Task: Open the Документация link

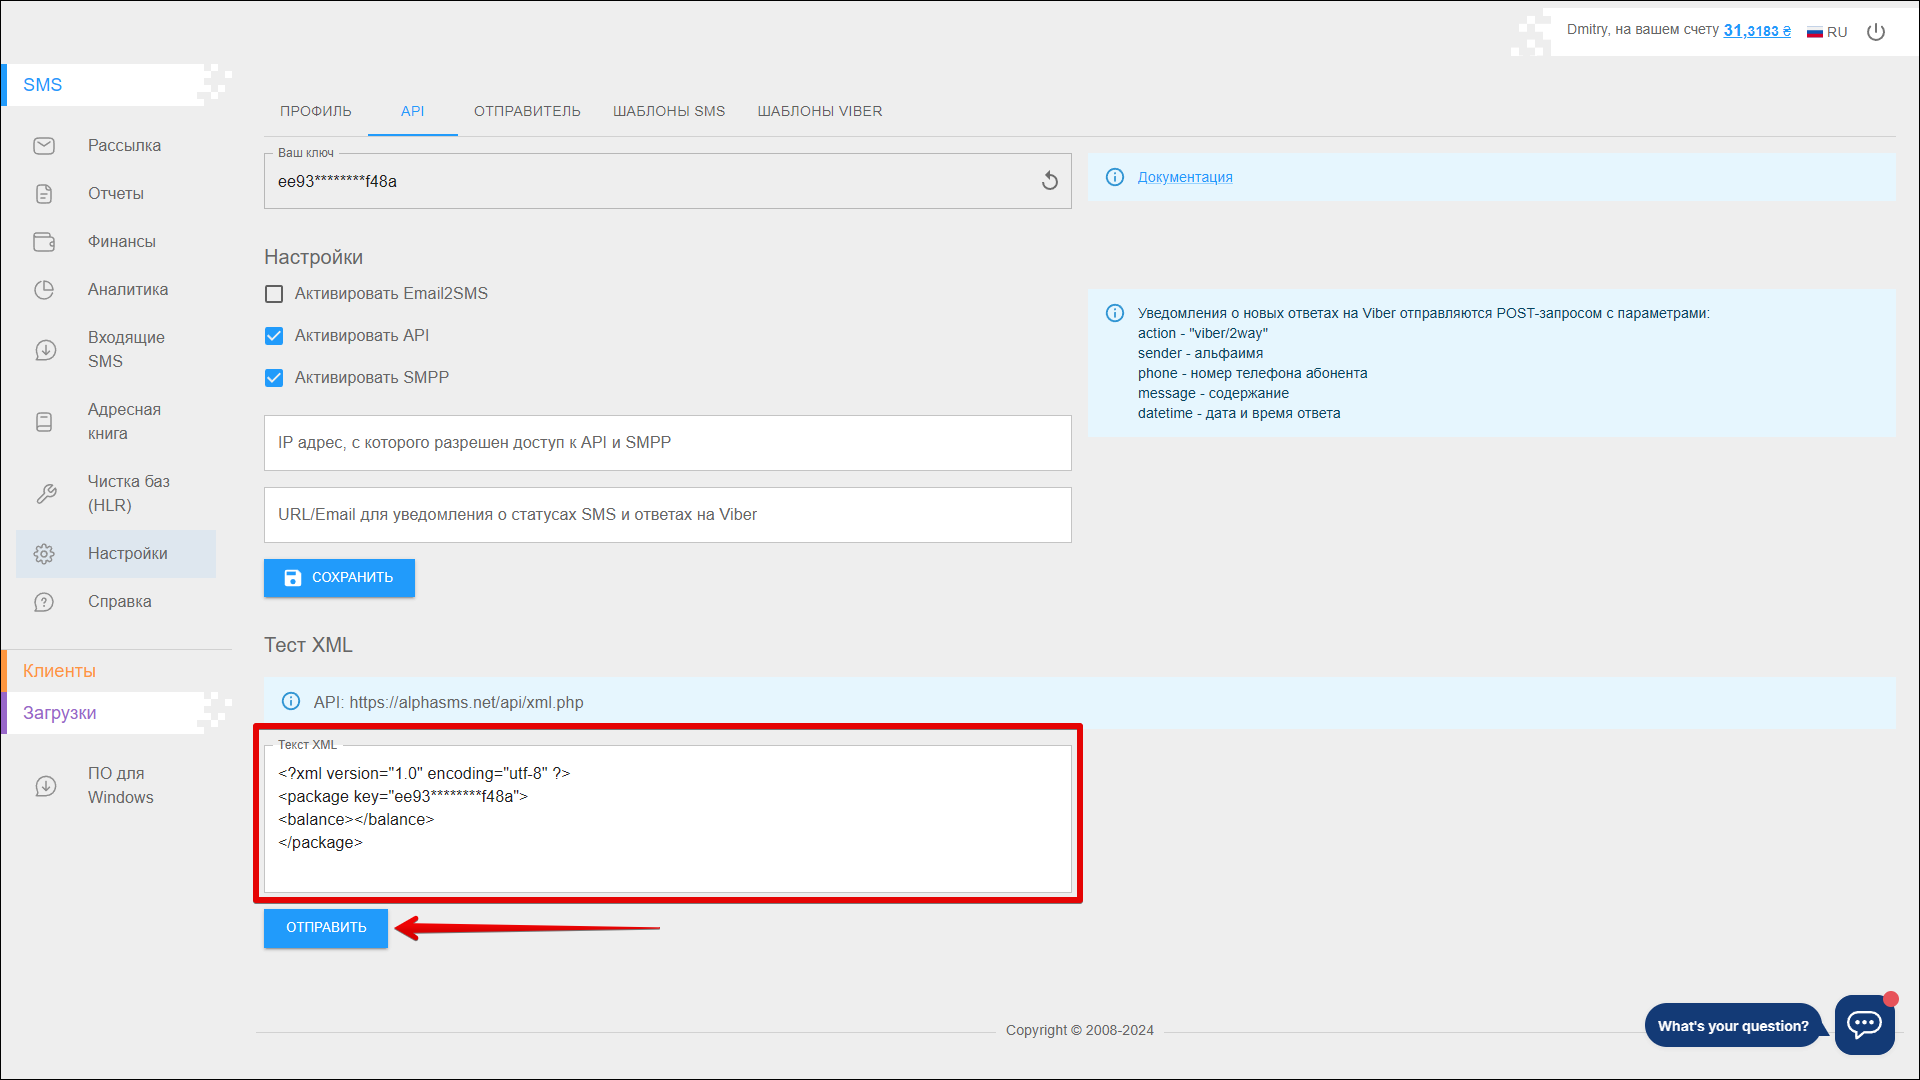Action: (1184, 177)
